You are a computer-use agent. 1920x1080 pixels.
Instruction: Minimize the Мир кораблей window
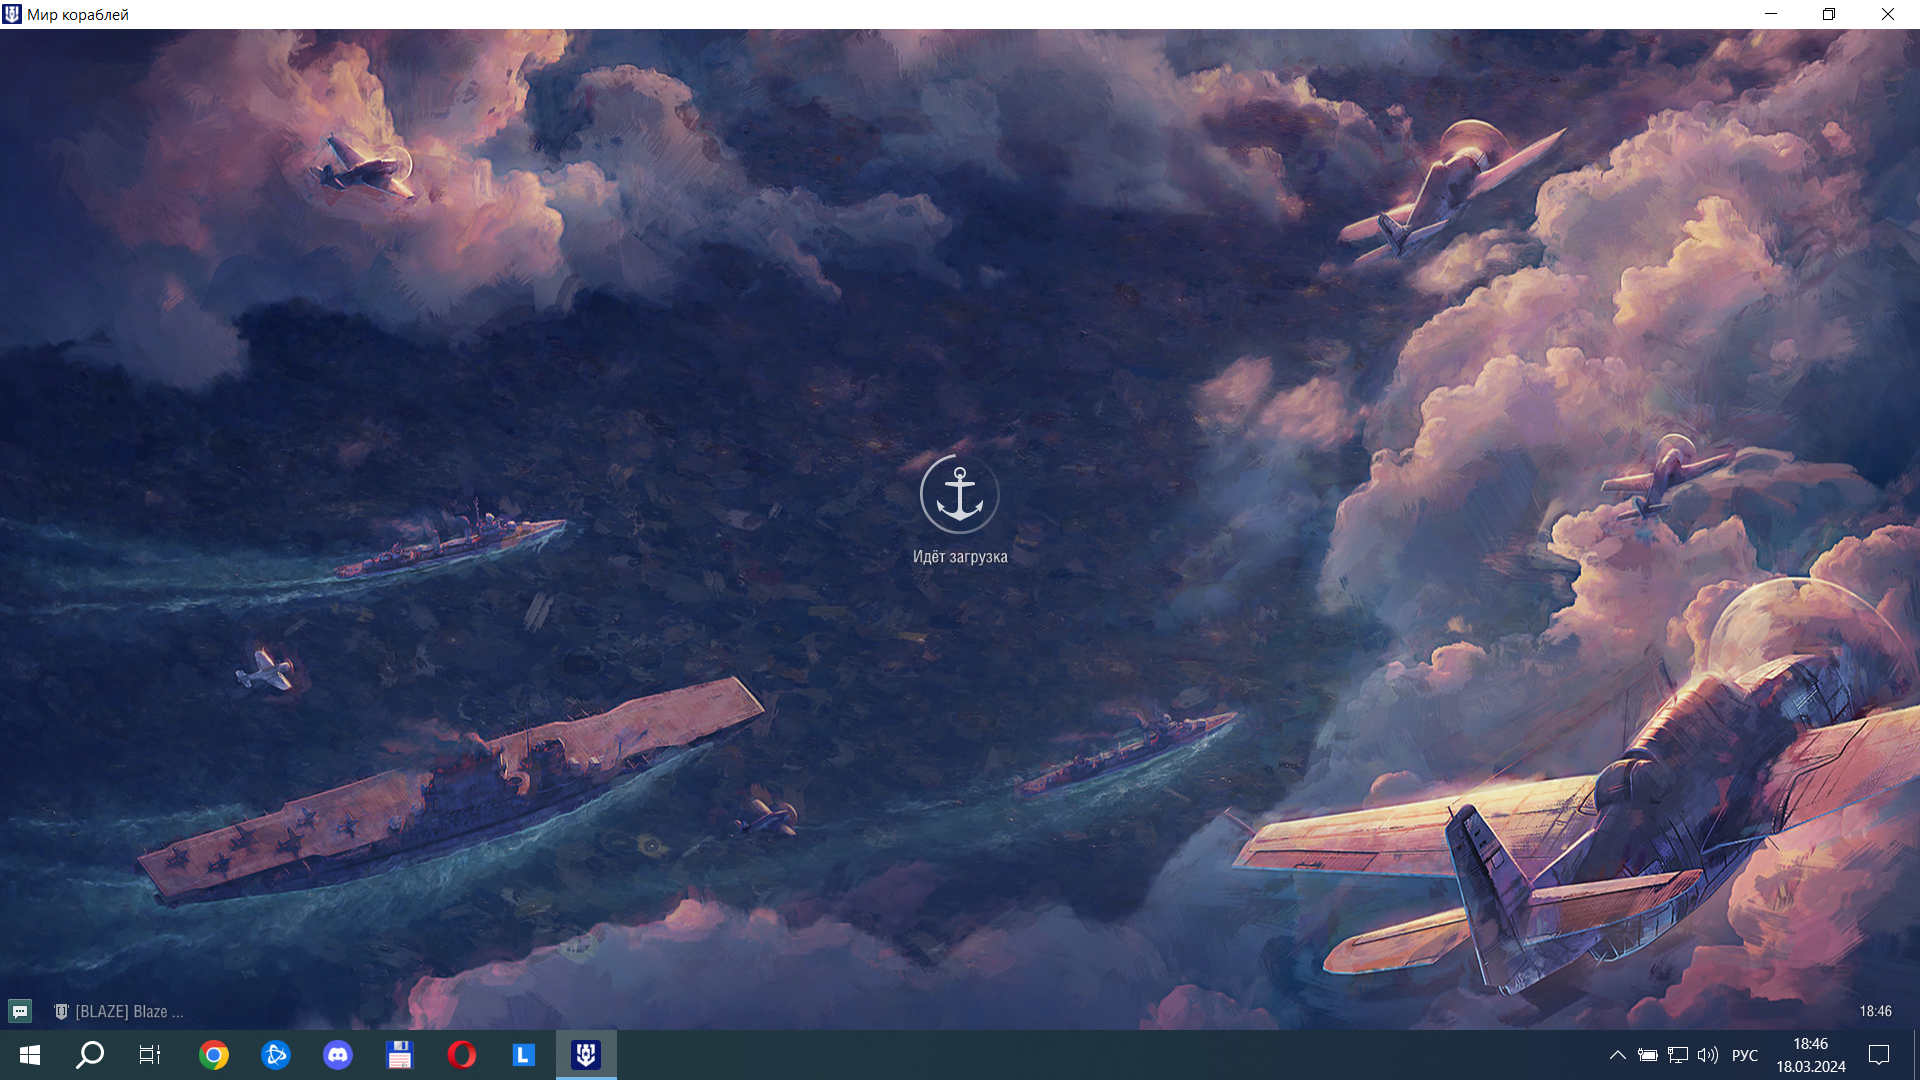[1771, 14]
